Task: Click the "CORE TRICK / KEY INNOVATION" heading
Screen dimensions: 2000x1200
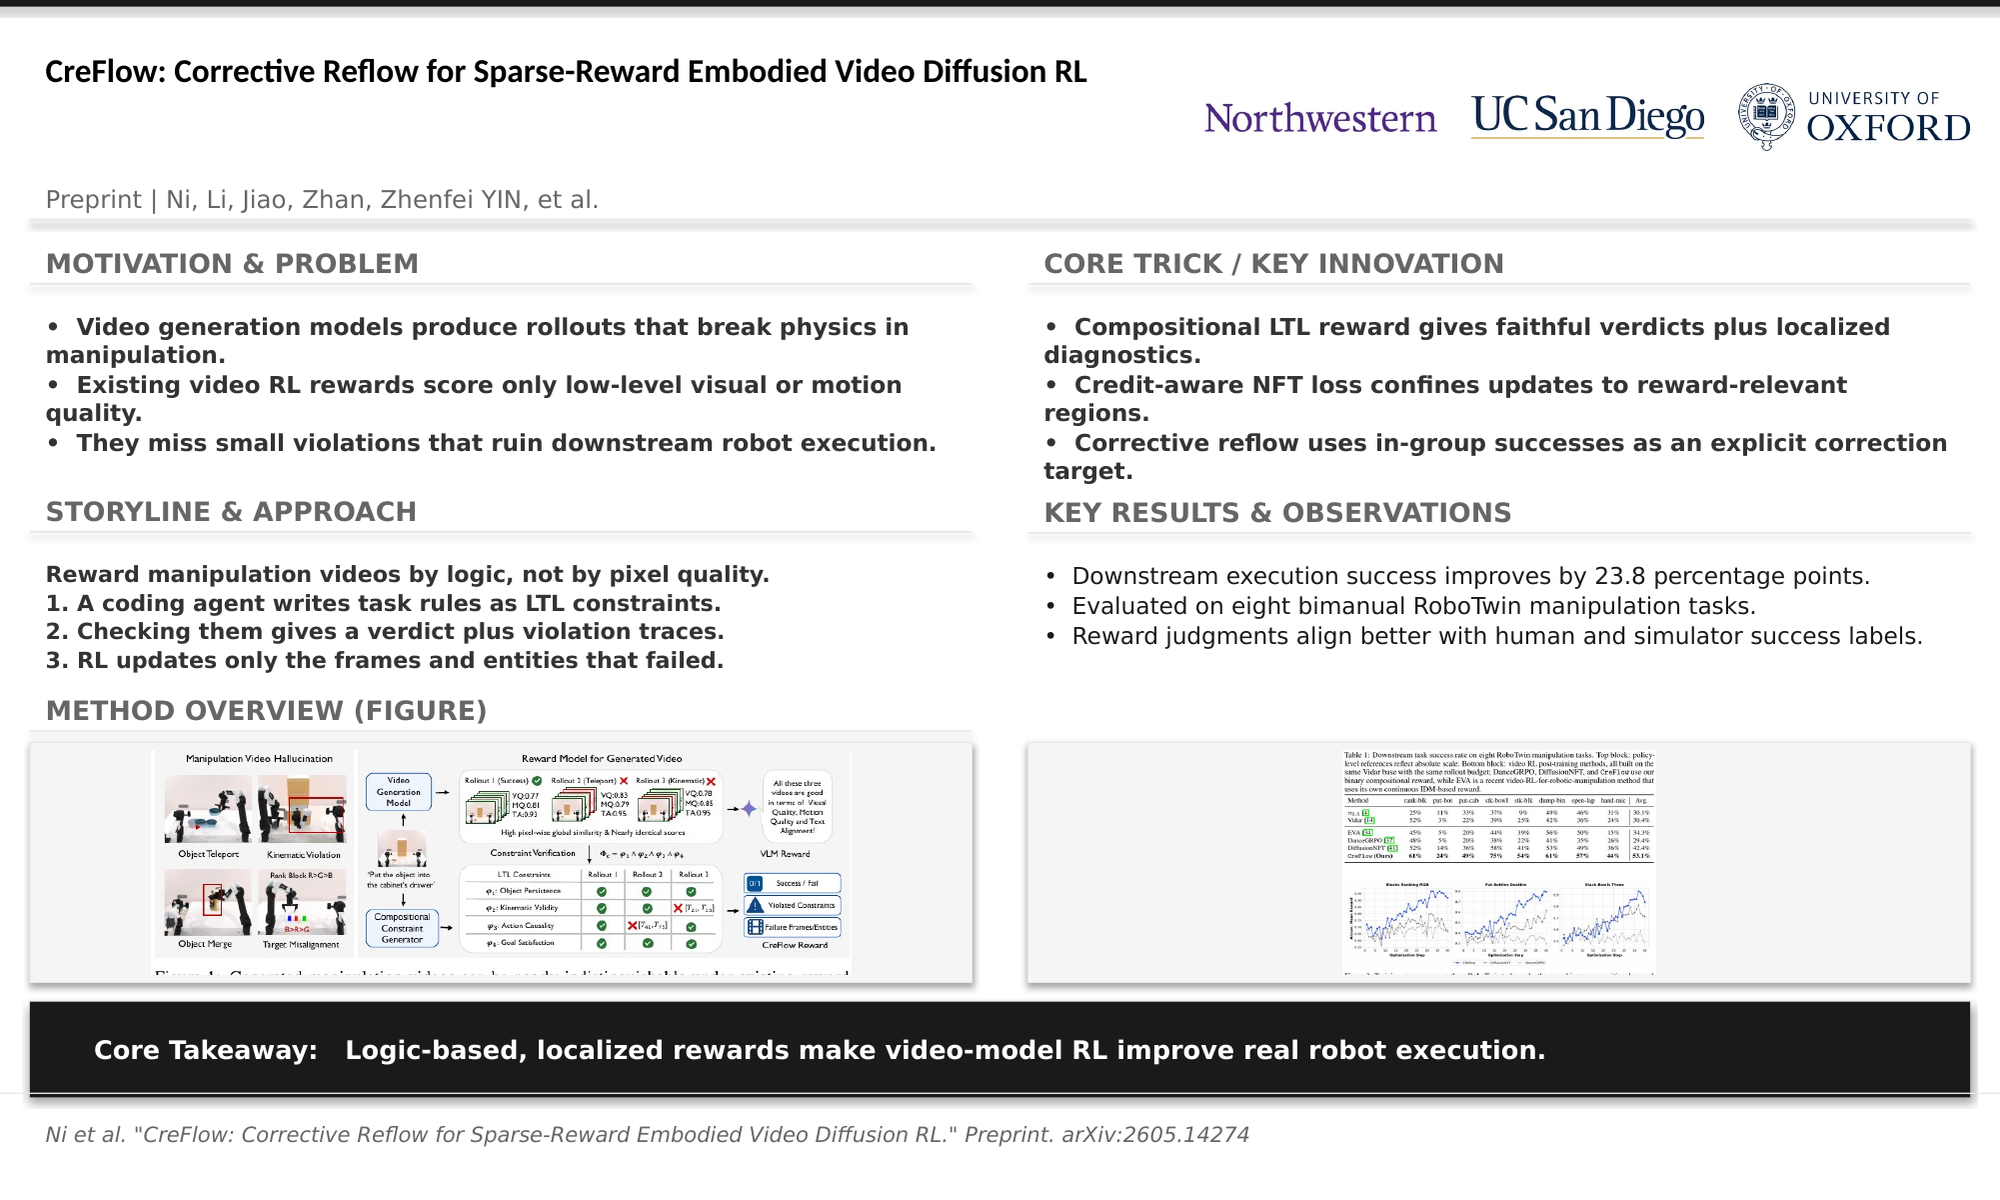Action: pos(1274,264)
